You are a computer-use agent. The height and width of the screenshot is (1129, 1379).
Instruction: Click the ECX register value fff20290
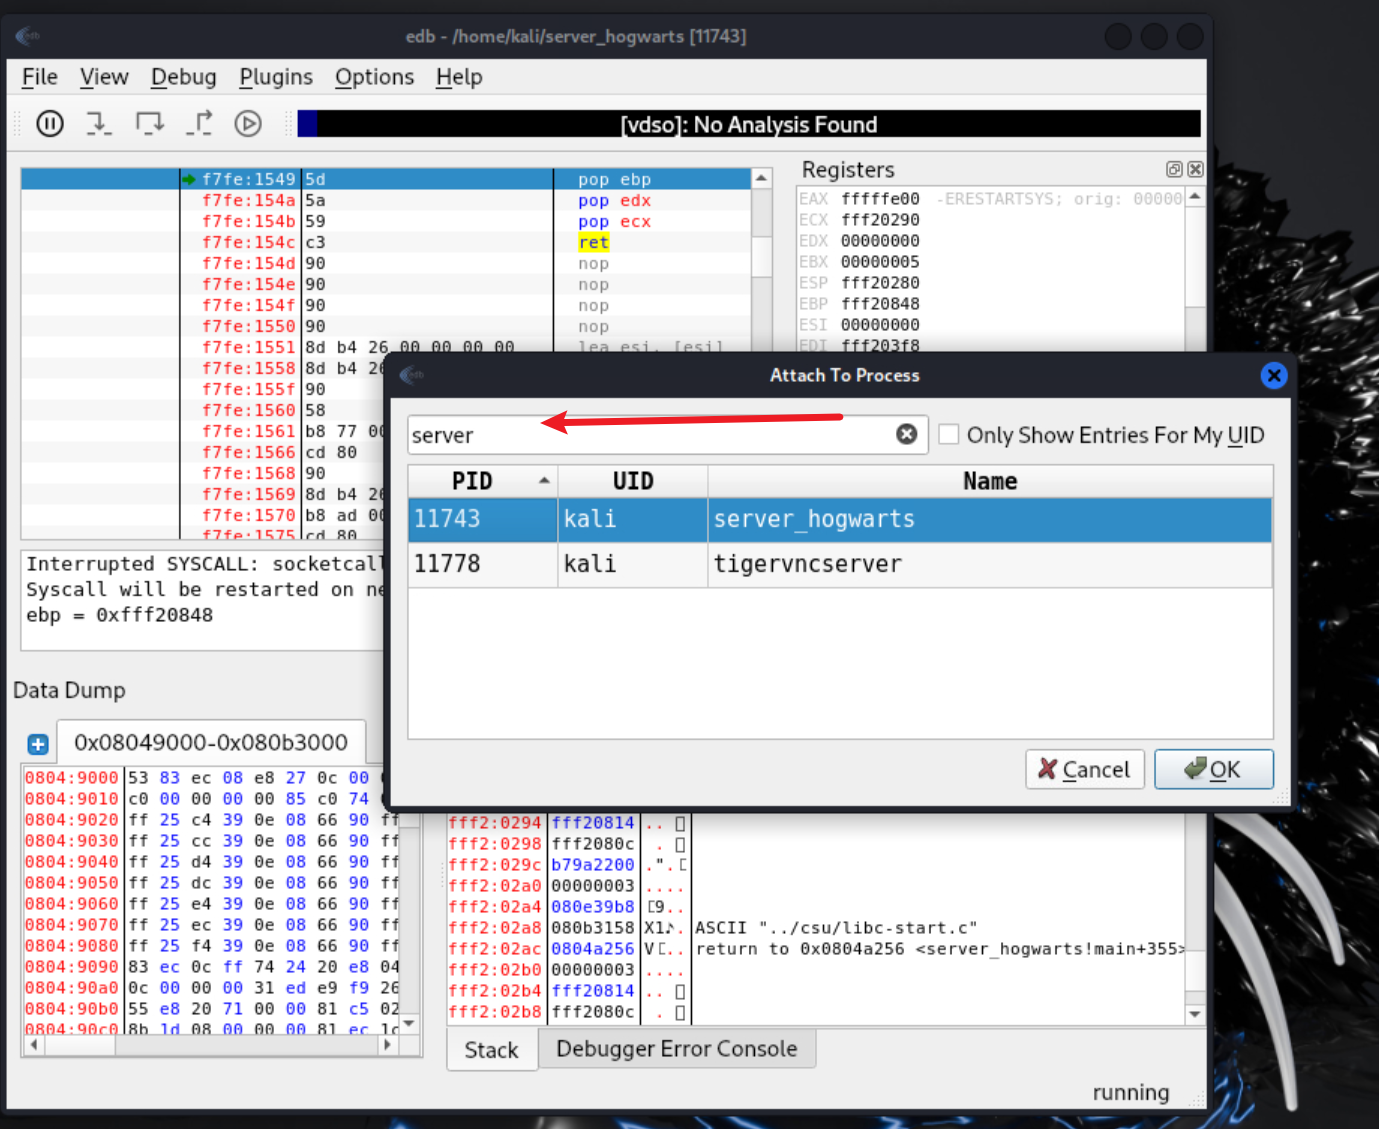(x=880, y=220)
